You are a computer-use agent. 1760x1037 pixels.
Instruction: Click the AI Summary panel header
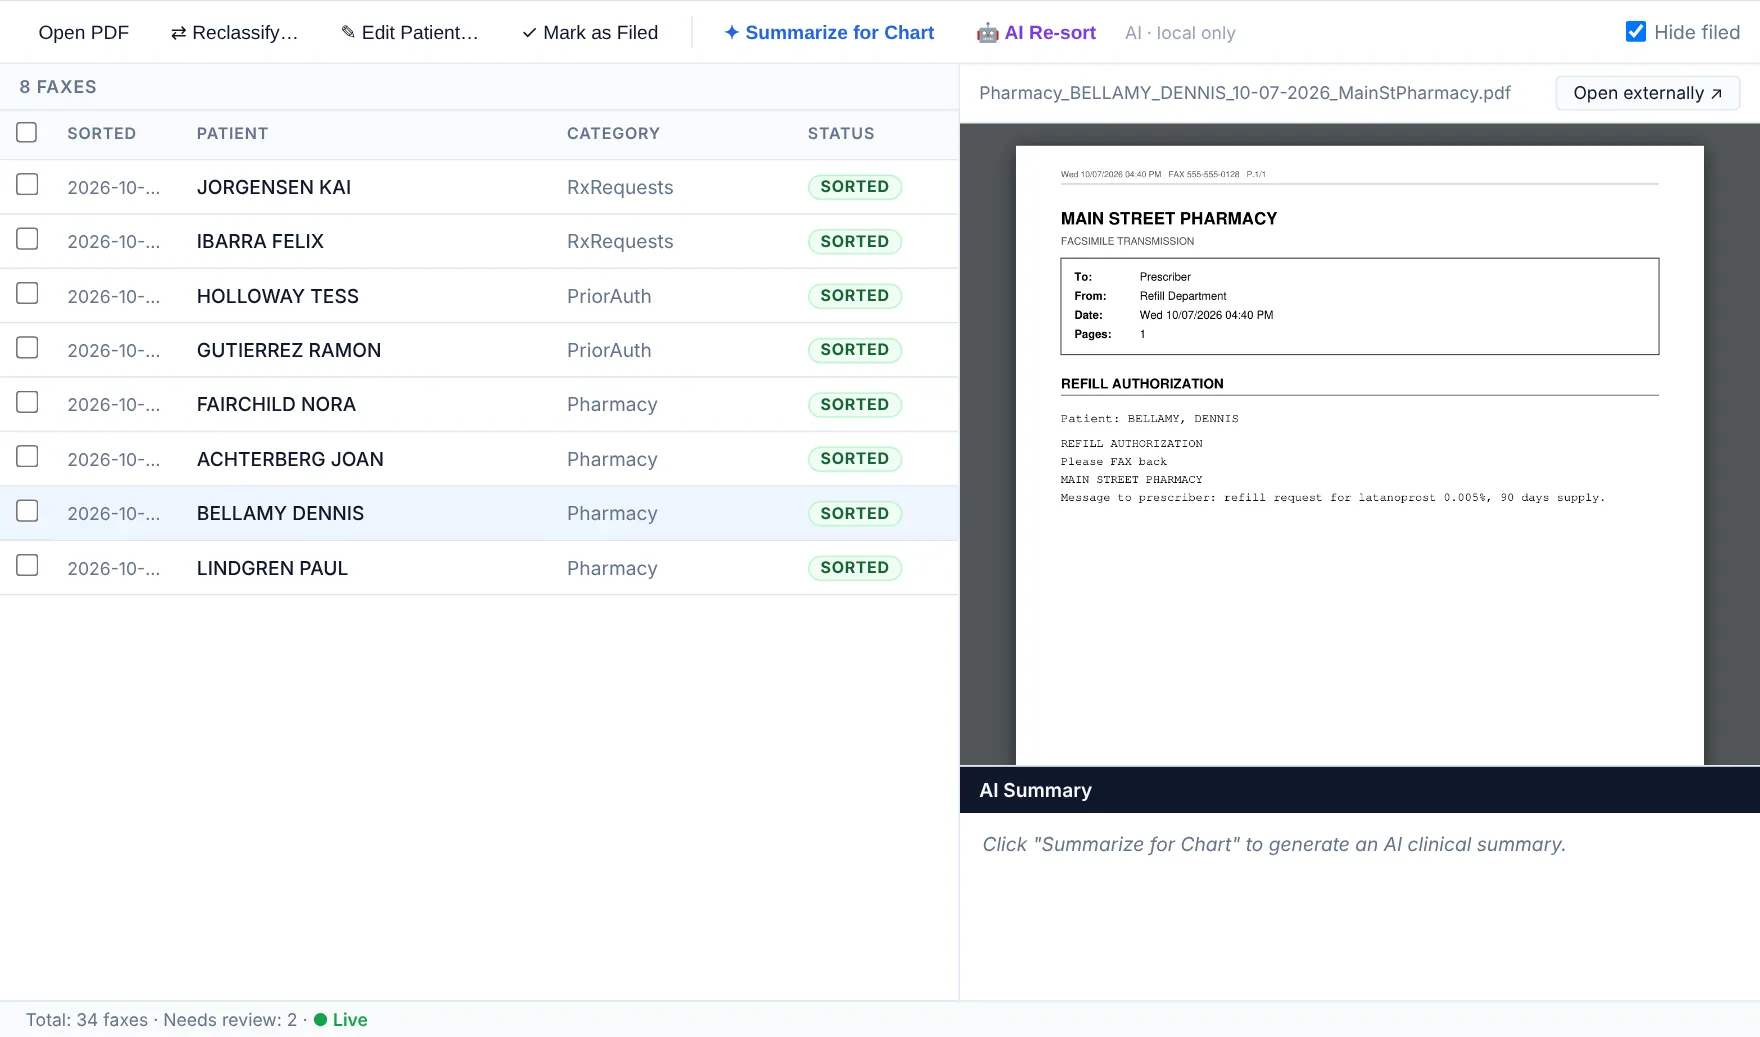(x=1360, y=790)
